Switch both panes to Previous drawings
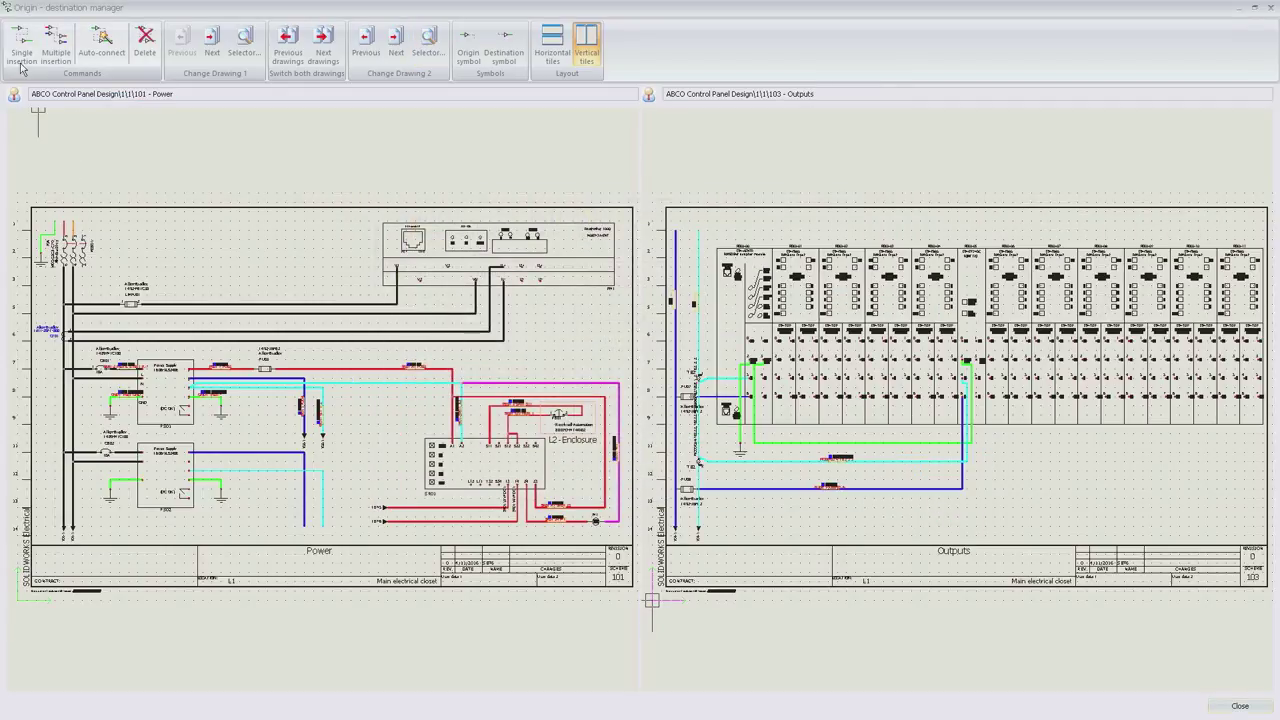 287,45
